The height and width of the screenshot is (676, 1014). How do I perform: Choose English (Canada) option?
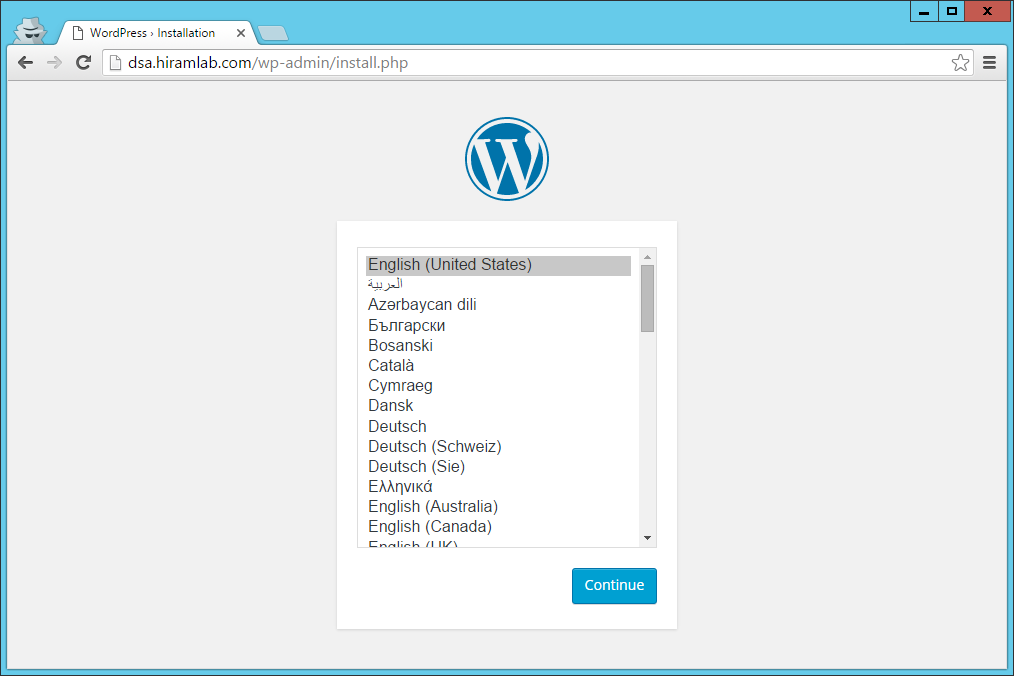[x=499, y=527]
